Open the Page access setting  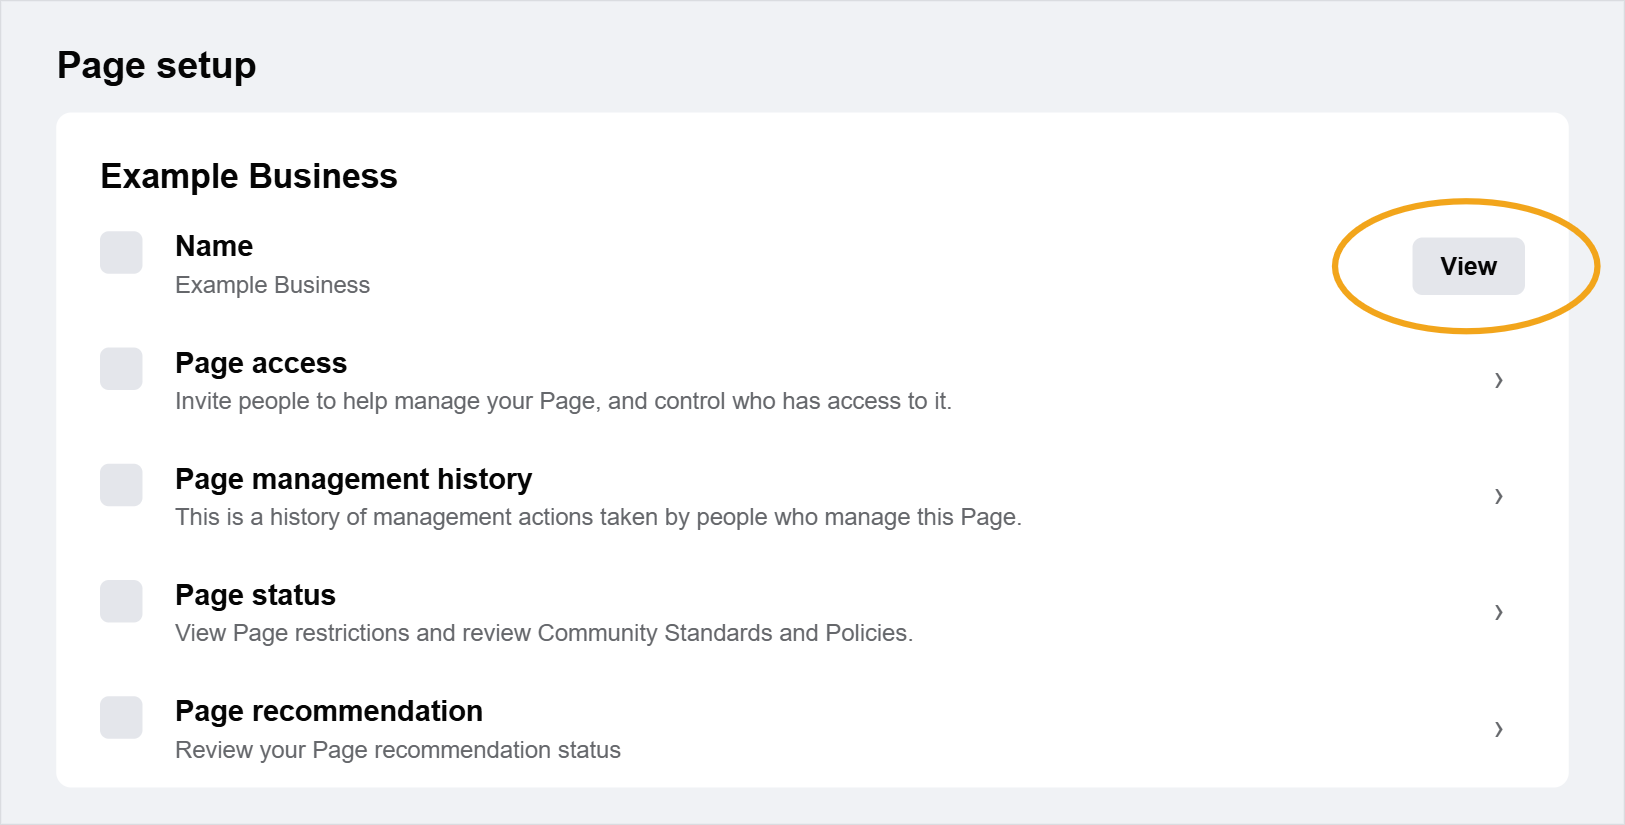[812, 381]
